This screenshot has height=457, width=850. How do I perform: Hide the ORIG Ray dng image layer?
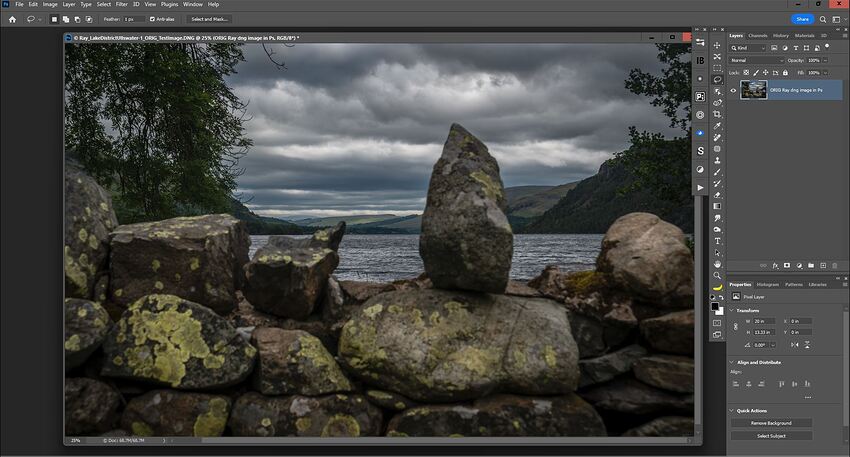[733, 90]
